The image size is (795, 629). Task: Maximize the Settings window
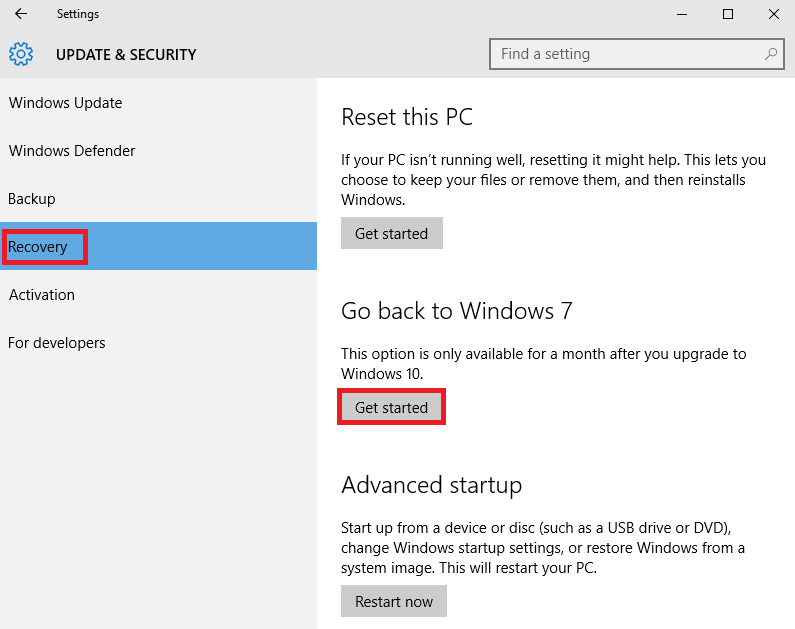(728, 14)
